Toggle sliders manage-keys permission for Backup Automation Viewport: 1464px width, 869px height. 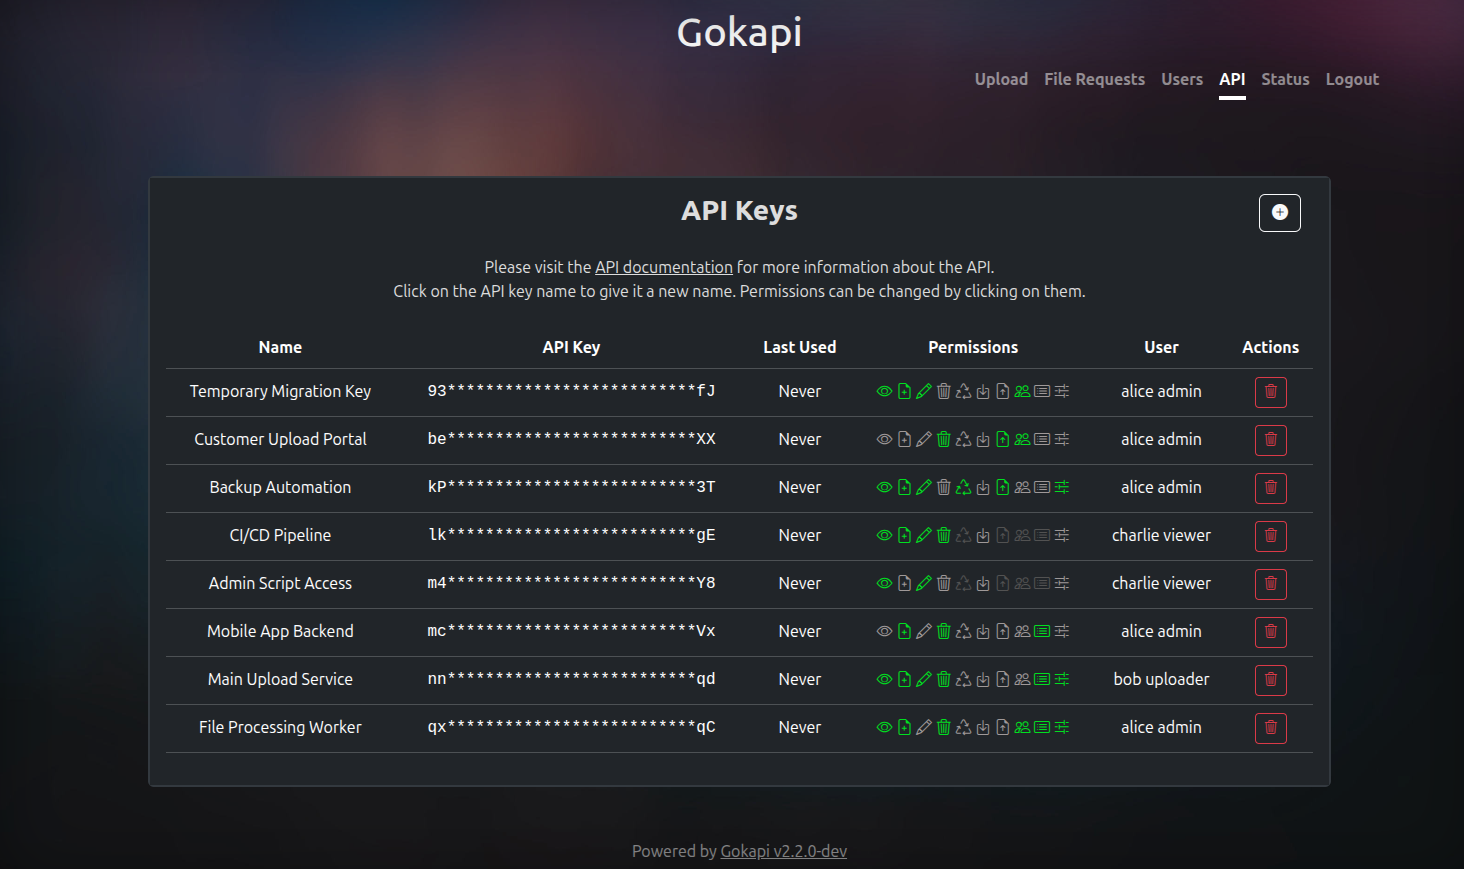(1062, 487)
